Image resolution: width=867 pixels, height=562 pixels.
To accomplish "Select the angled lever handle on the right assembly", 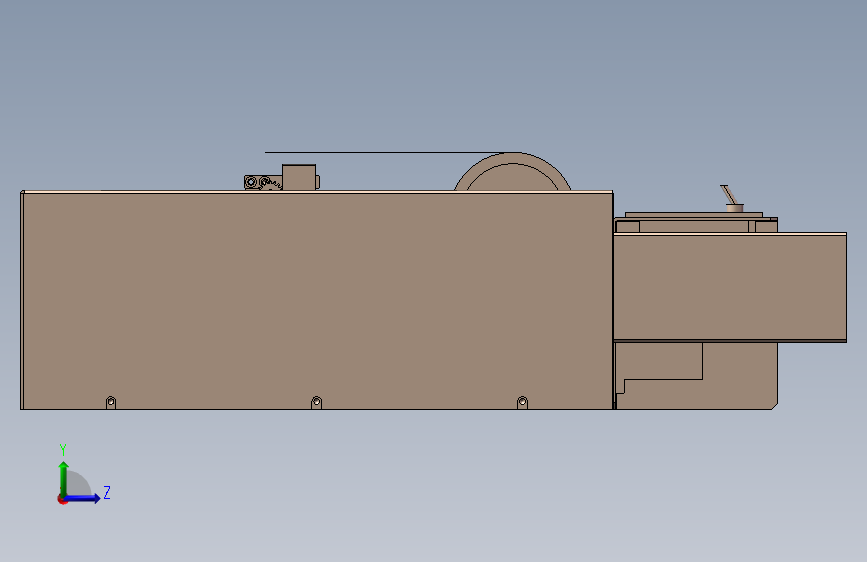I will [x=728, y=195].
